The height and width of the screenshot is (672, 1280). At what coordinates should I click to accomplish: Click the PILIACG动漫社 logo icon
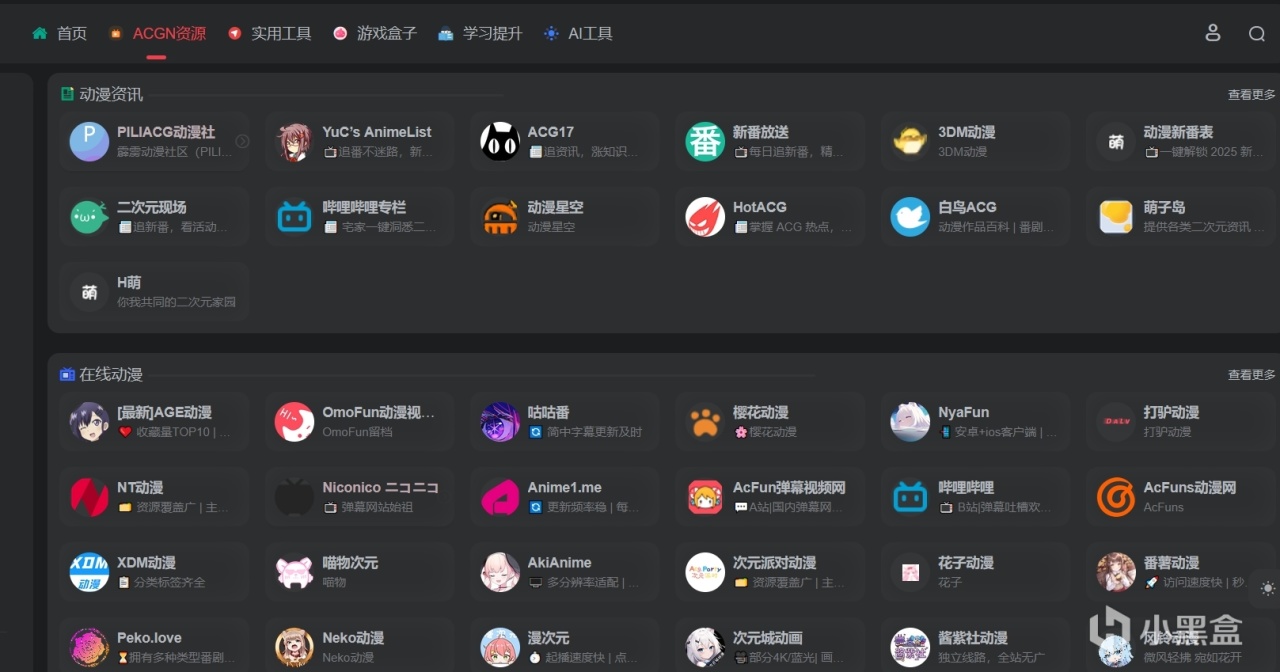89,142
